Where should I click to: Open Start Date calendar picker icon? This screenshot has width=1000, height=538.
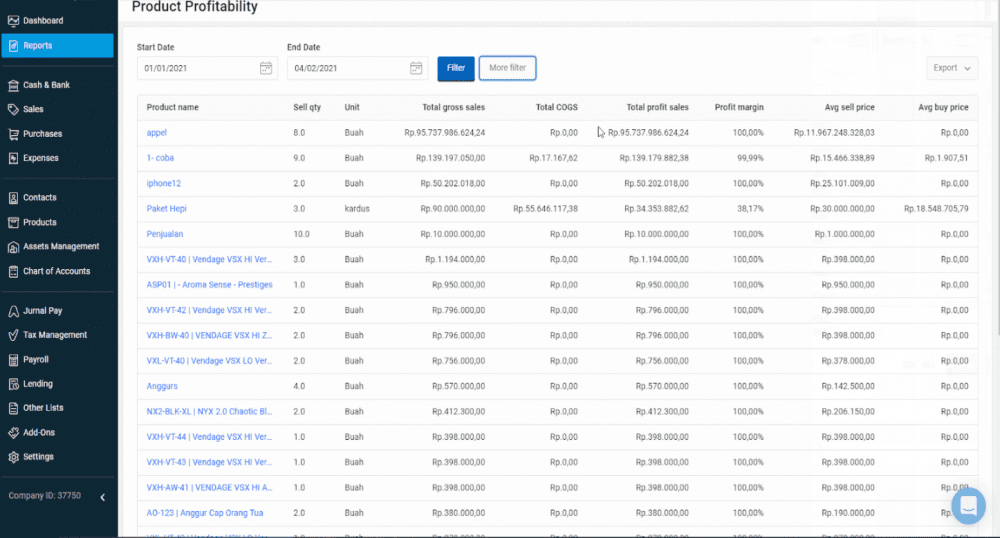tap(266, 68)
